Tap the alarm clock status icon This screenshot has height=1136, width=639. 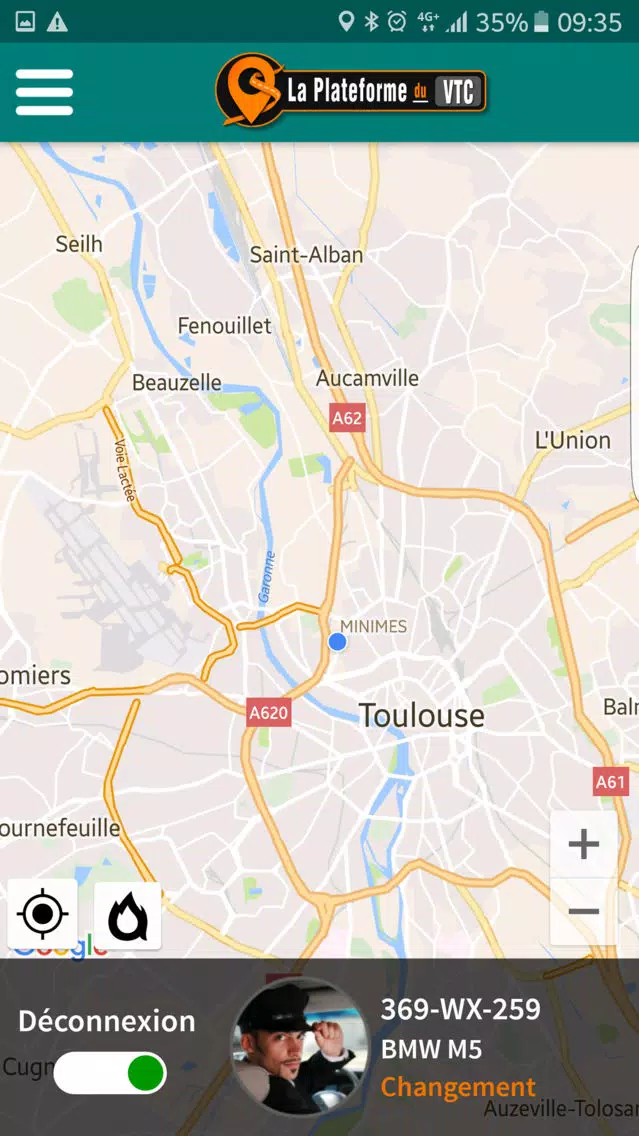click(x=397, y=22)
